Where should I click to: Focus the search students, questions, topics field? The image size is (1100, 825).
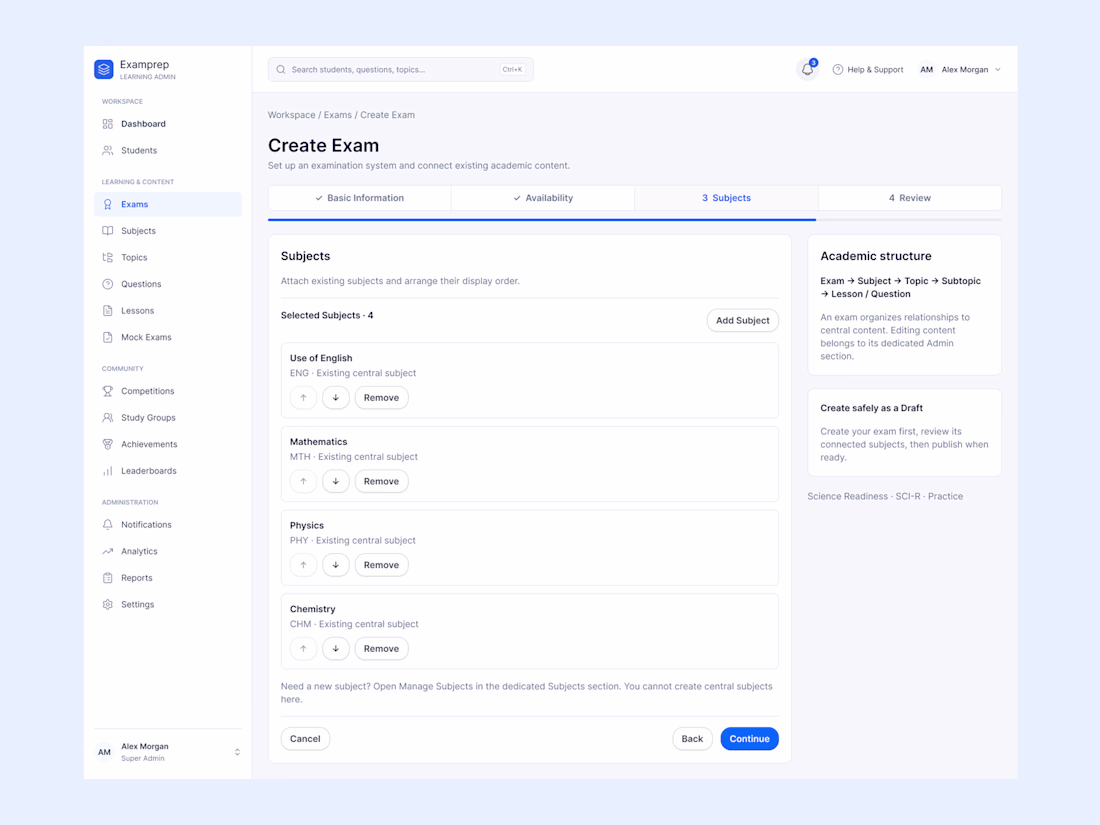[x=401, y=69]
